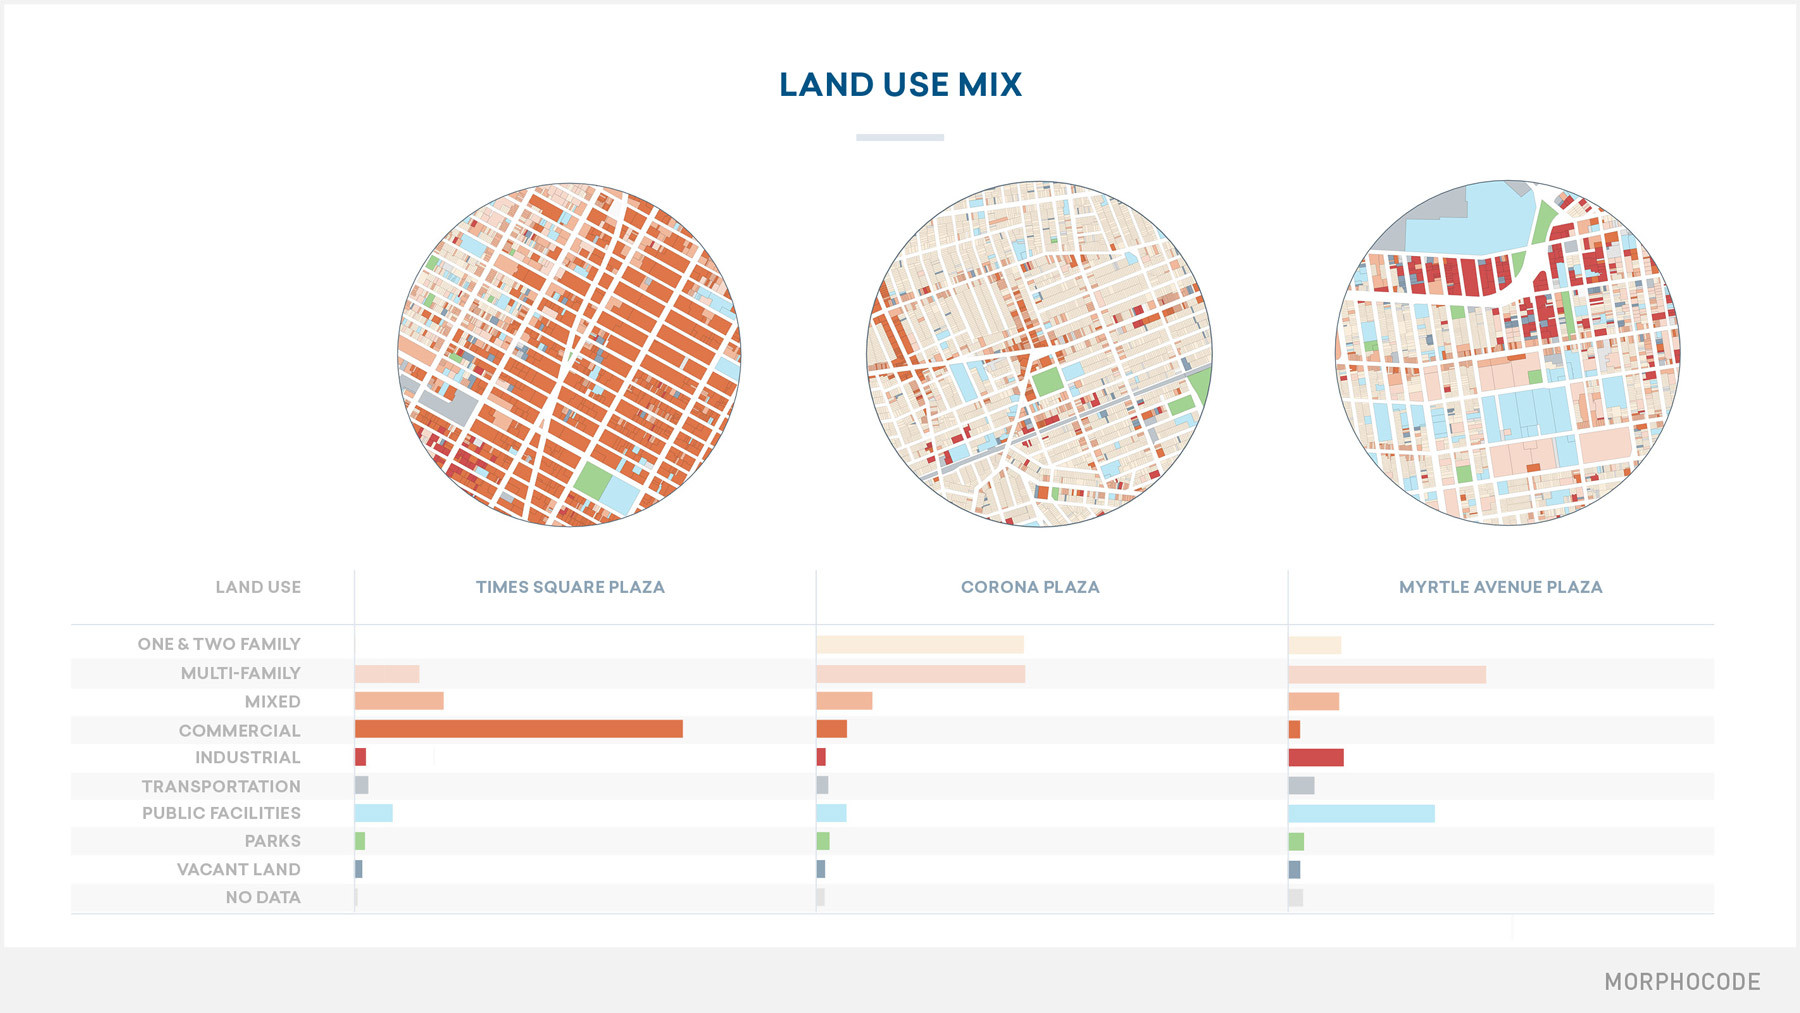
Task: Click the Myrtle Avenue Plaza circular map
Action: pyautogui.click(x=1508, y=353)
